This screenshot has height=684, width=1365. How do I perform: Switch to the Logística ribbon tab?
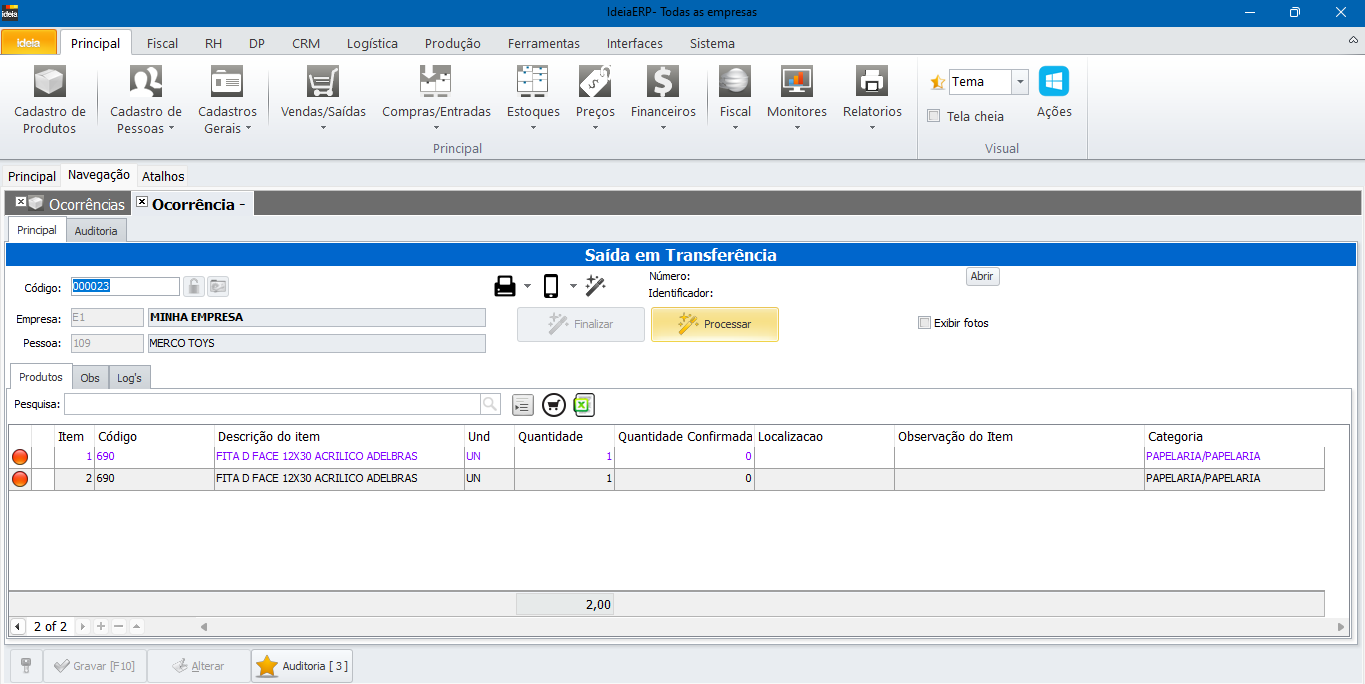372,43
